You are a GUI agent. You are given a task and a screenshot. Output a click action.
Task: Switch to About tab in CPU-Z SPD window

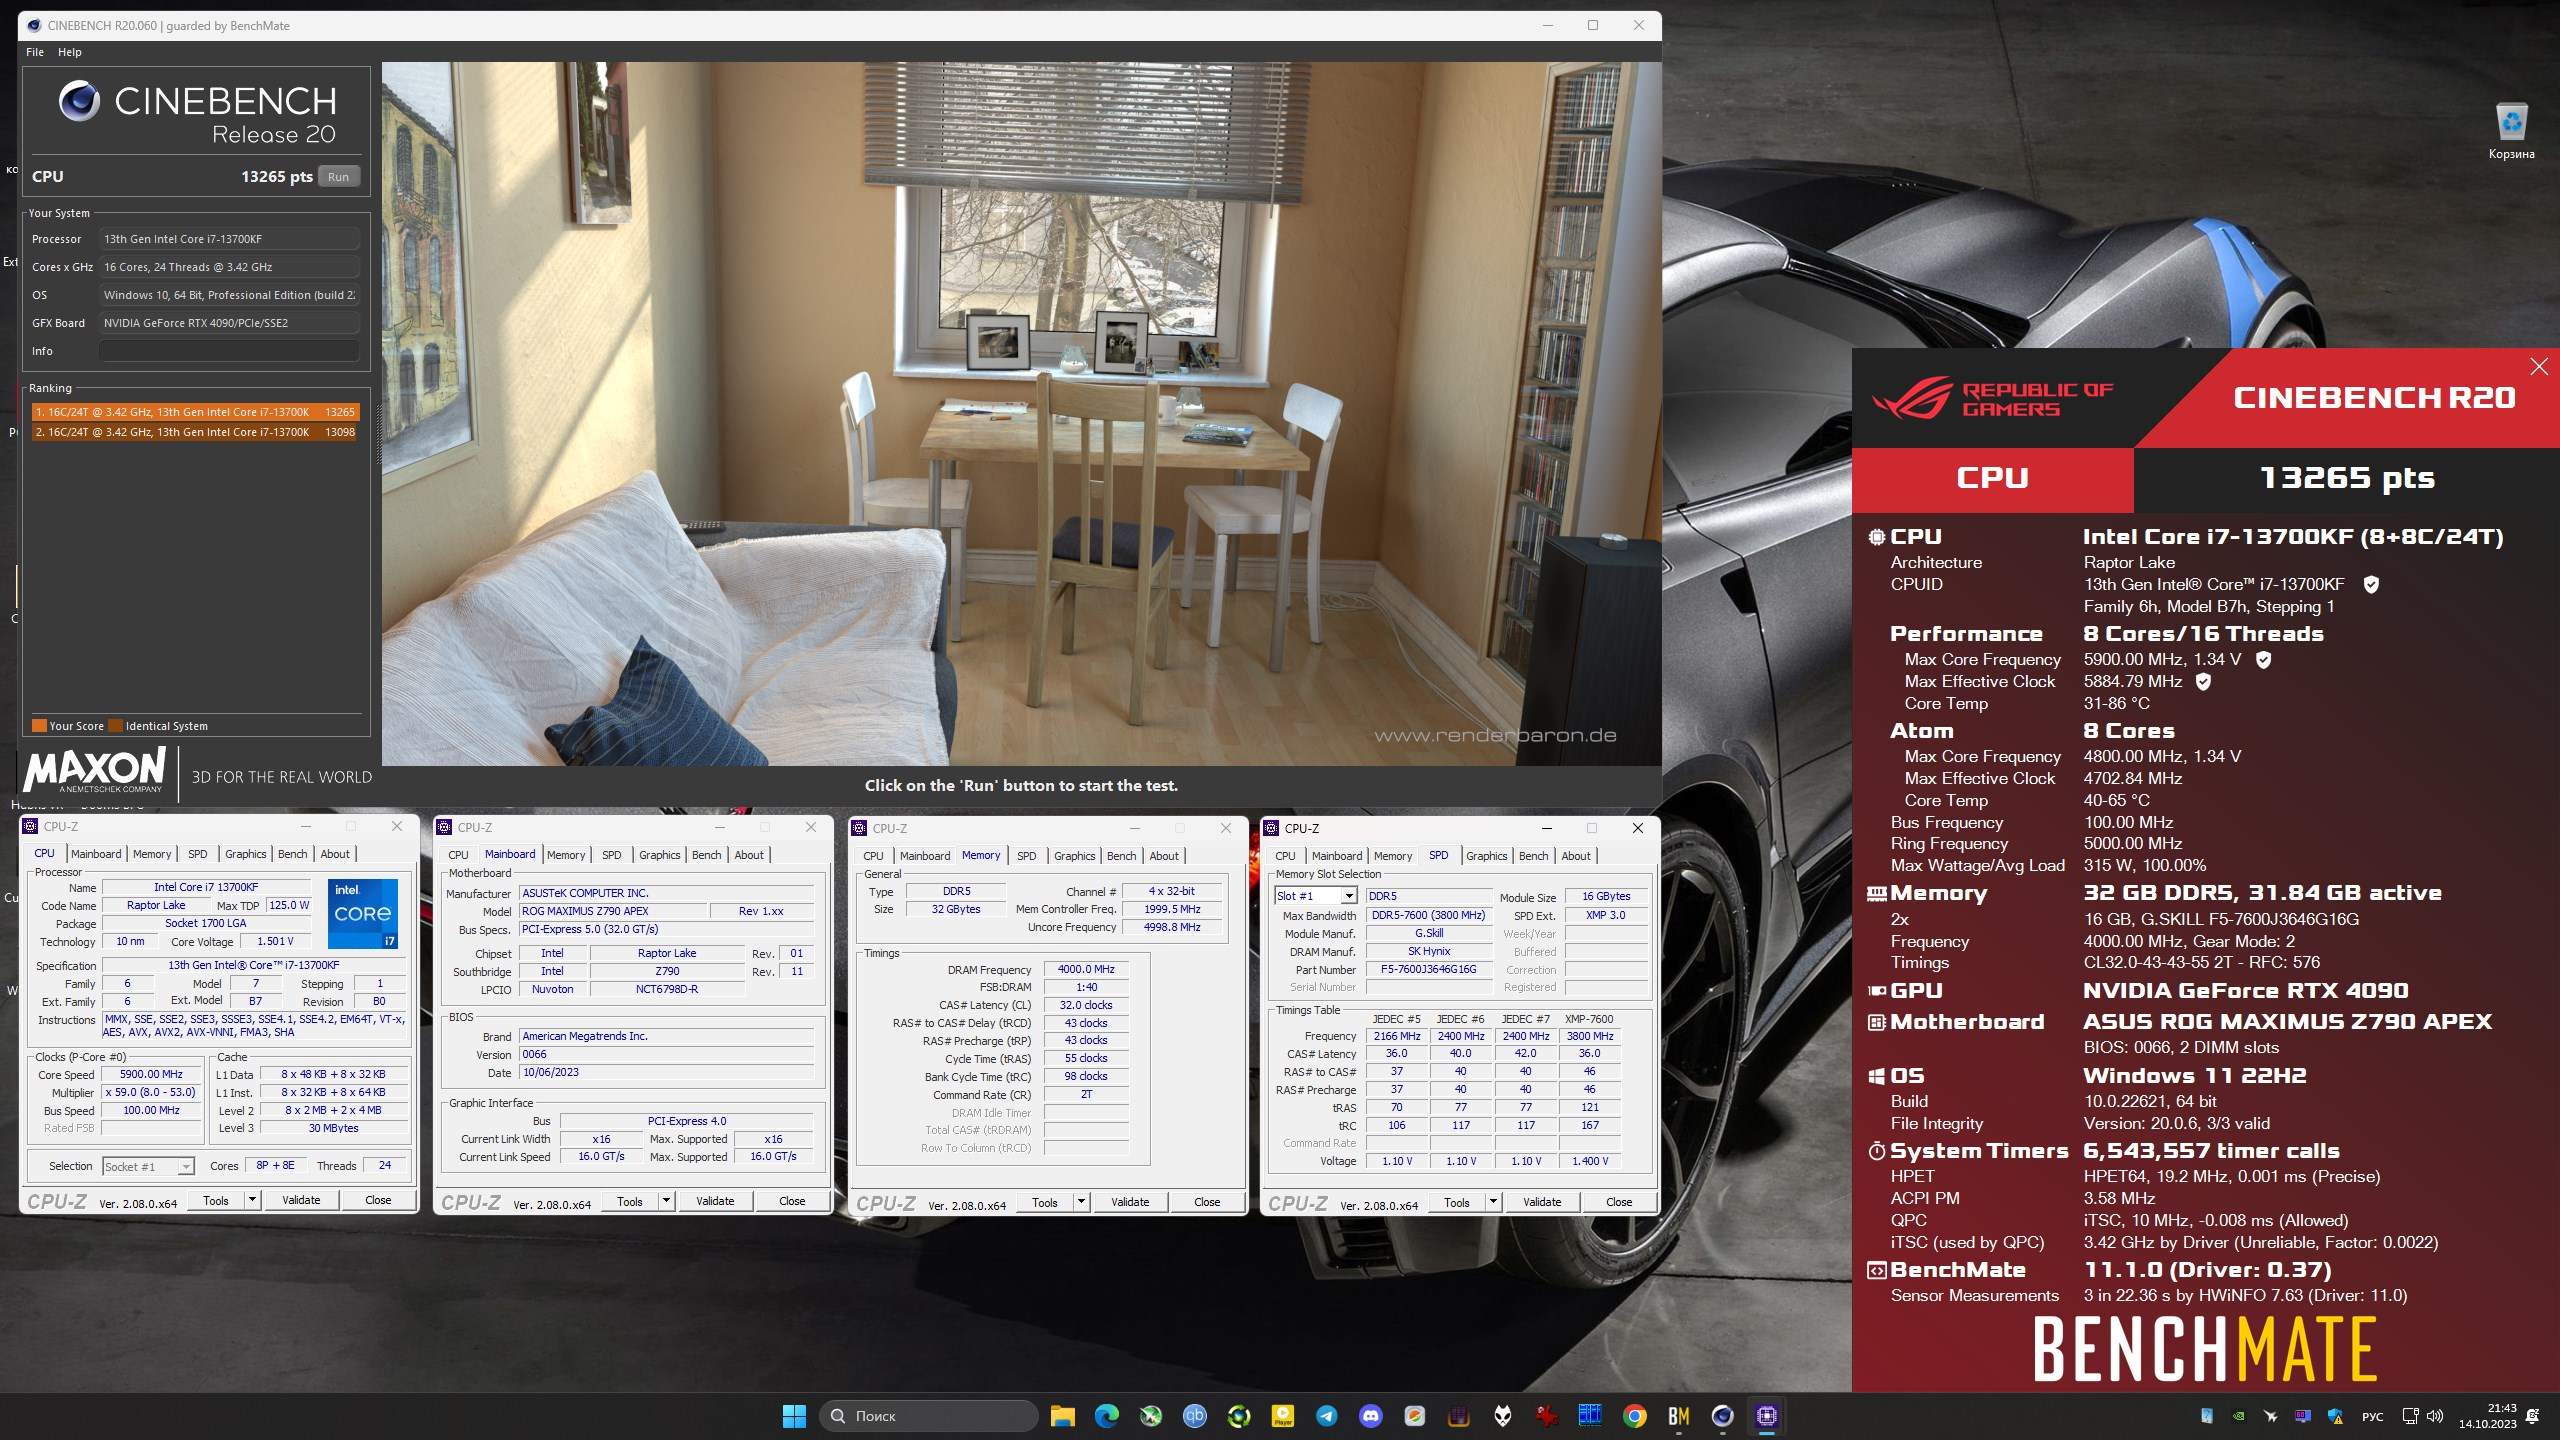1576,856
